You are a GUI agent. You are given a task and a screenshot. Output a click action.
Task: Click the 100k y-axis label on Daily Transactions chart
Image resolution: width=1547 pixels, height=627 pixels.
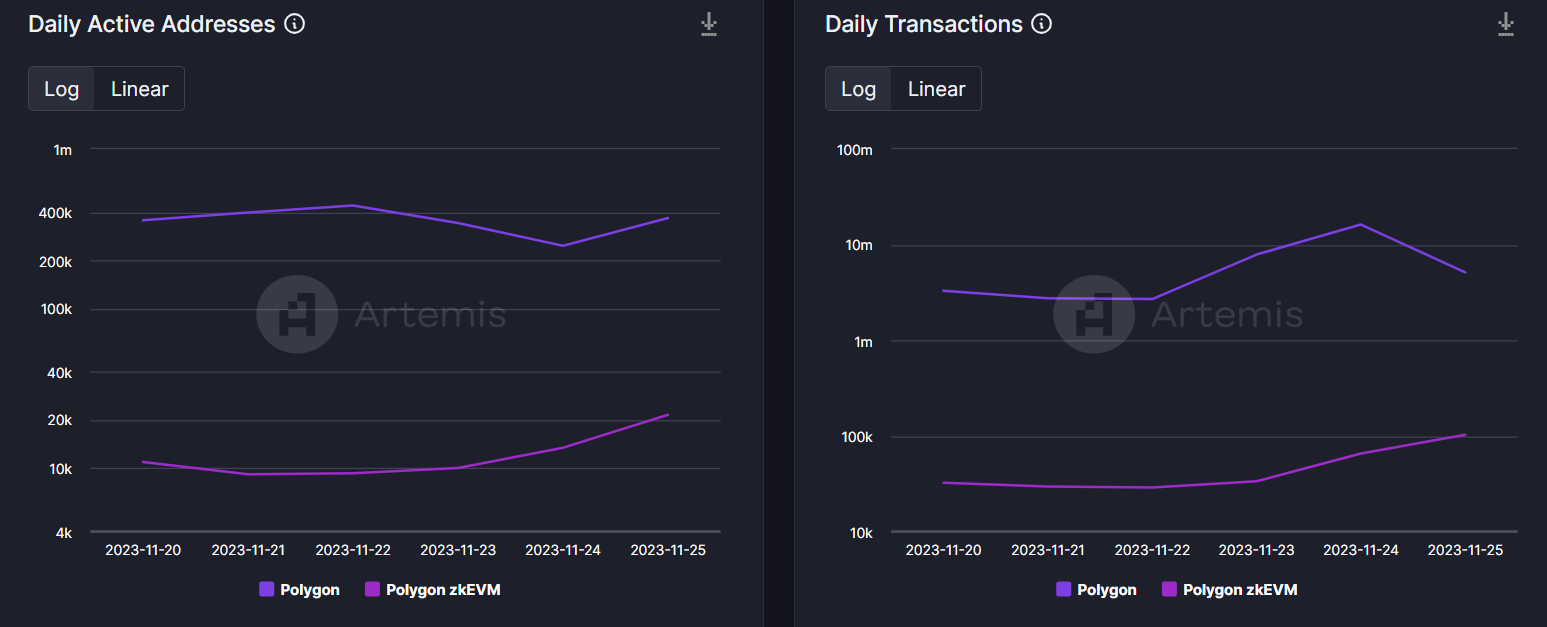click(x=856, y=438)
